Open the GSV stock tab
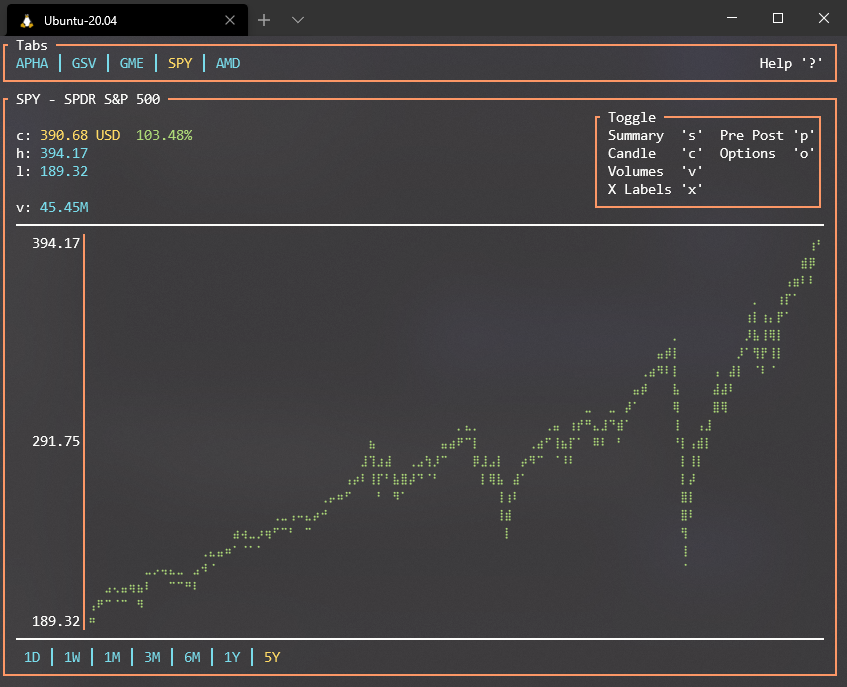Image resolution: width=847 pixels, height=687 pixels. click(84, 63)
